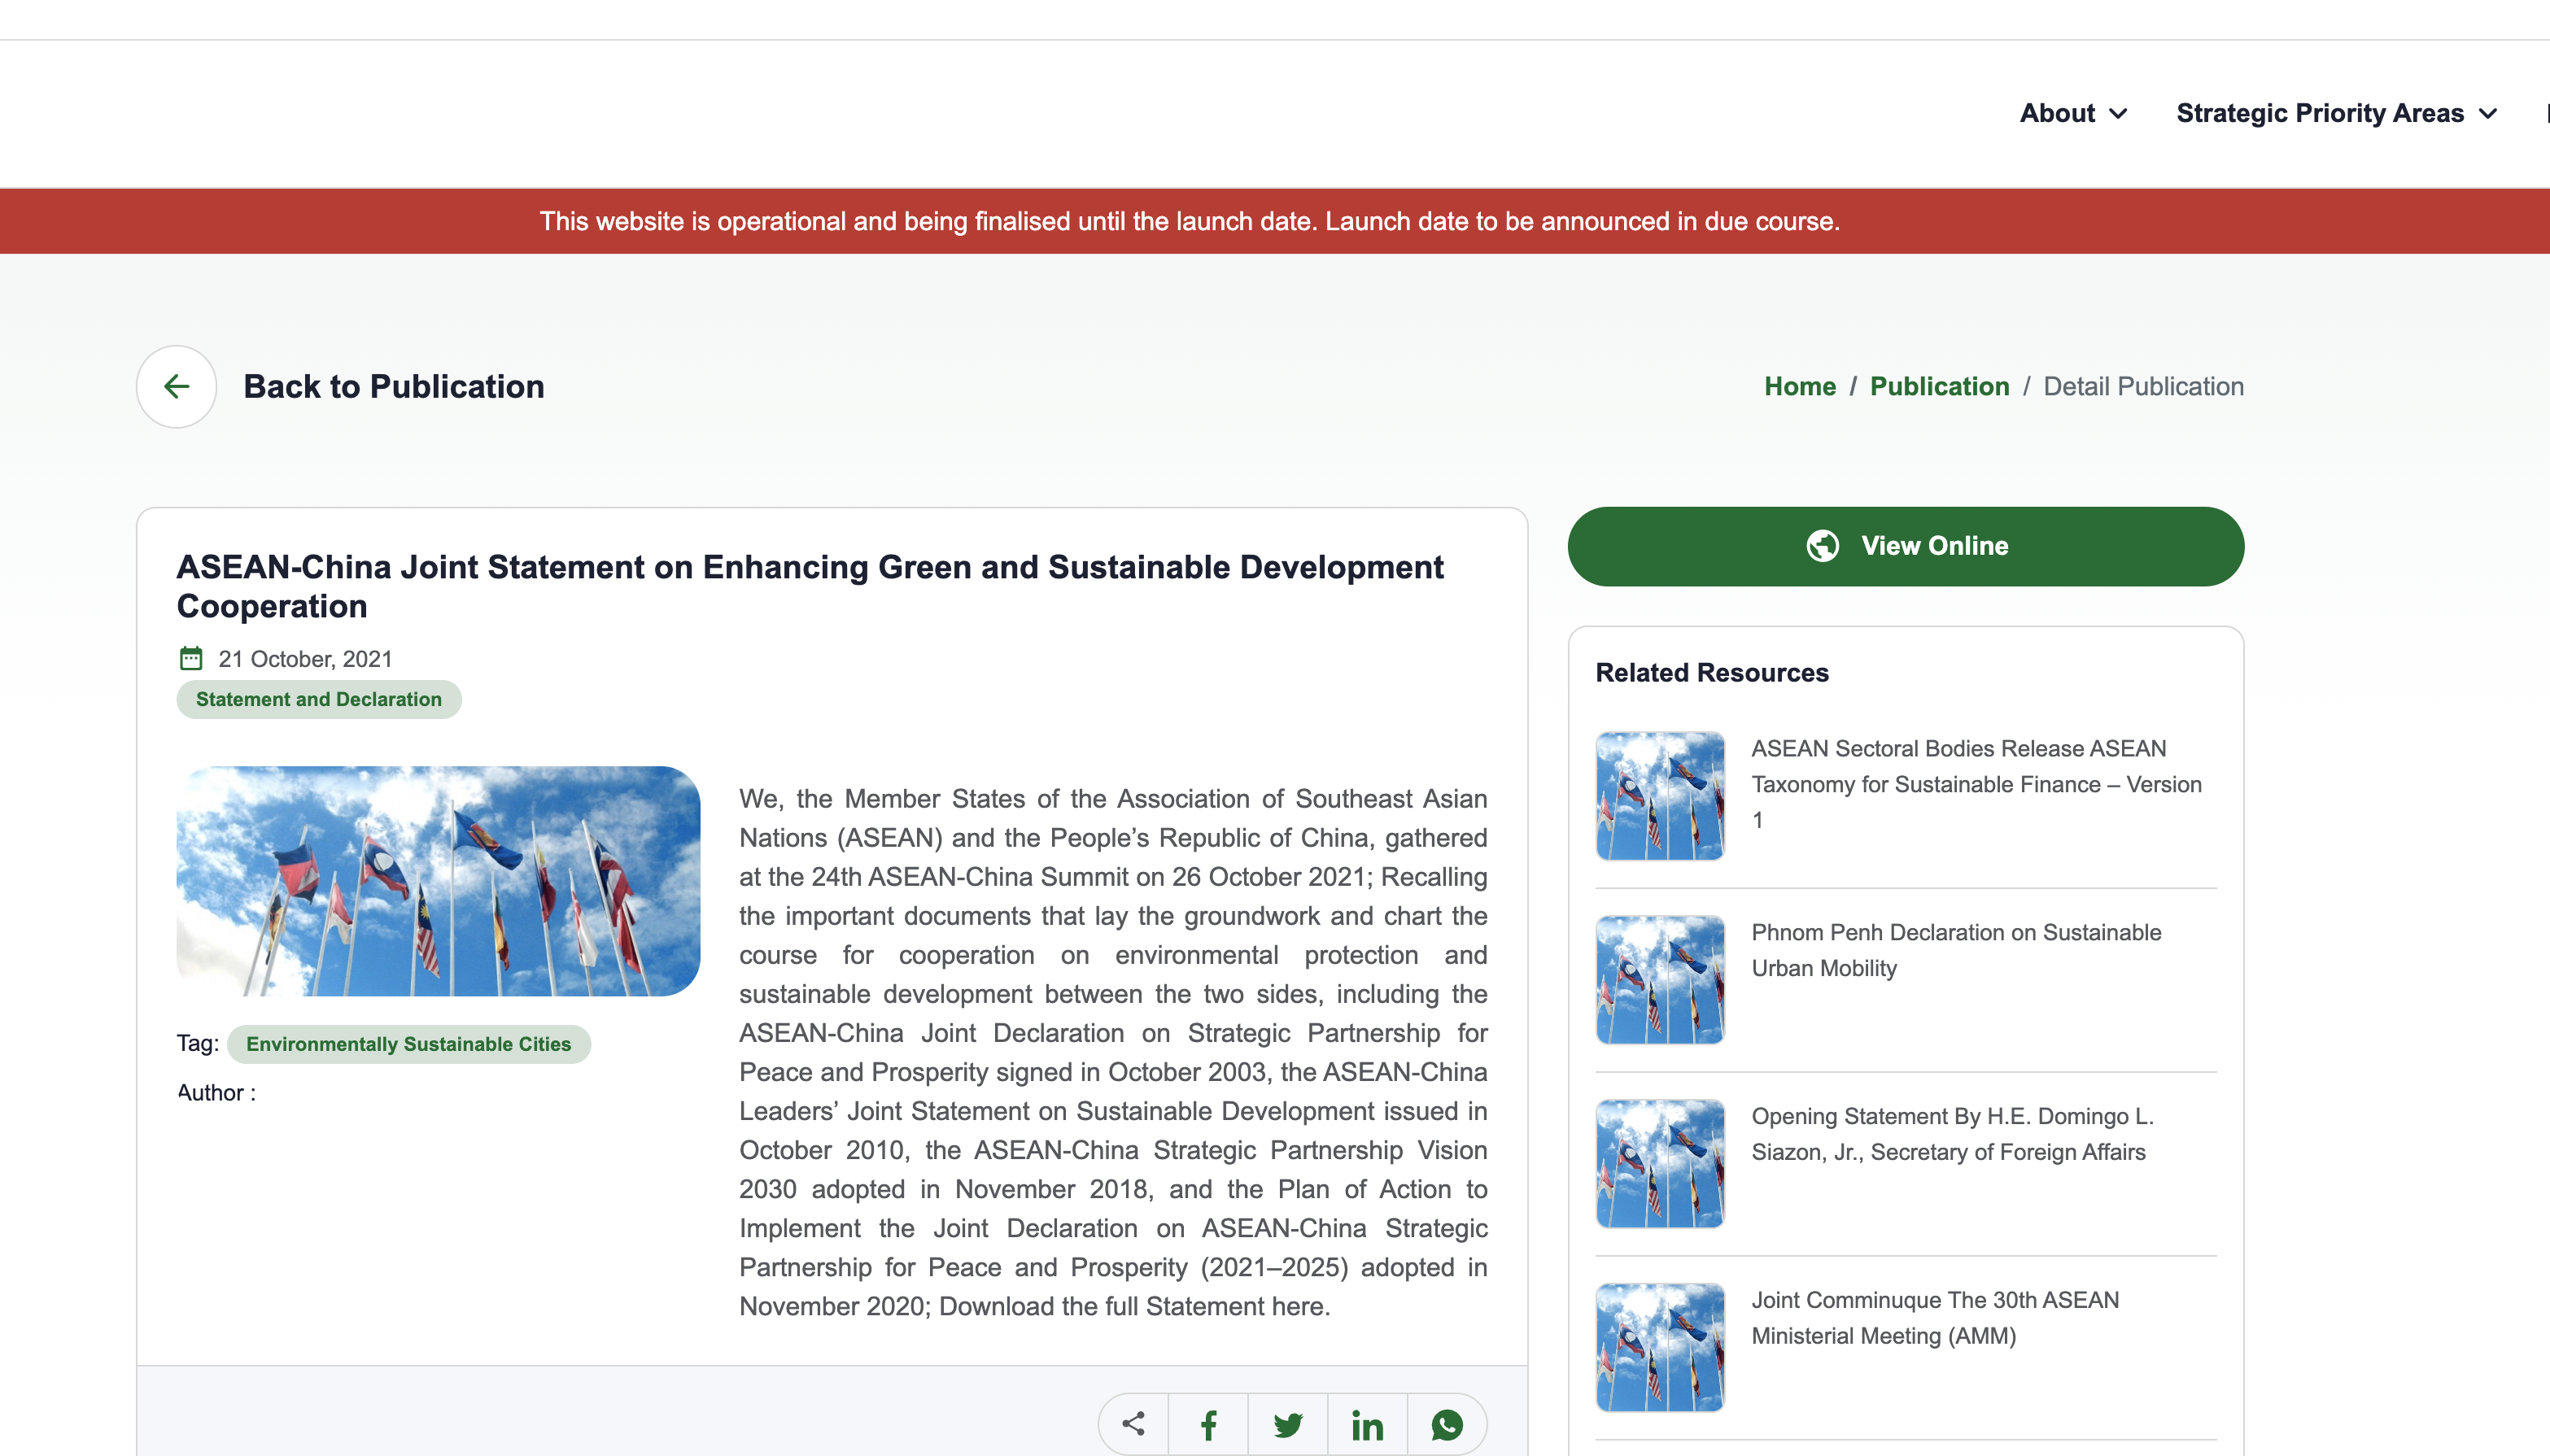Click thumbnail for ASEAN Taxonomy resource
This screenshot has height=1456, width=2550.
click(1660, 796)
